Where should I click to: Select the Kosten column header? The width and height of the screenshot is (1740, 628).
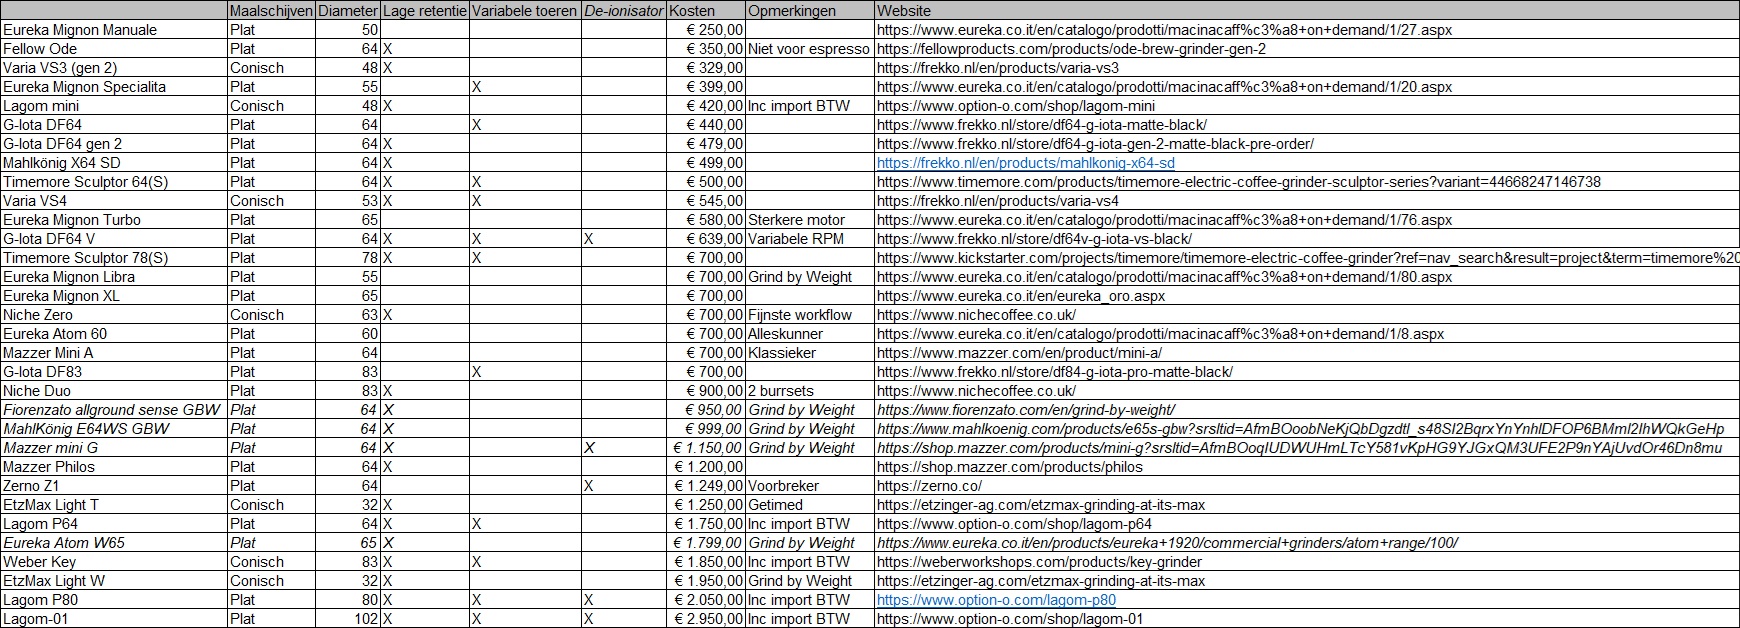pos(706,11)
